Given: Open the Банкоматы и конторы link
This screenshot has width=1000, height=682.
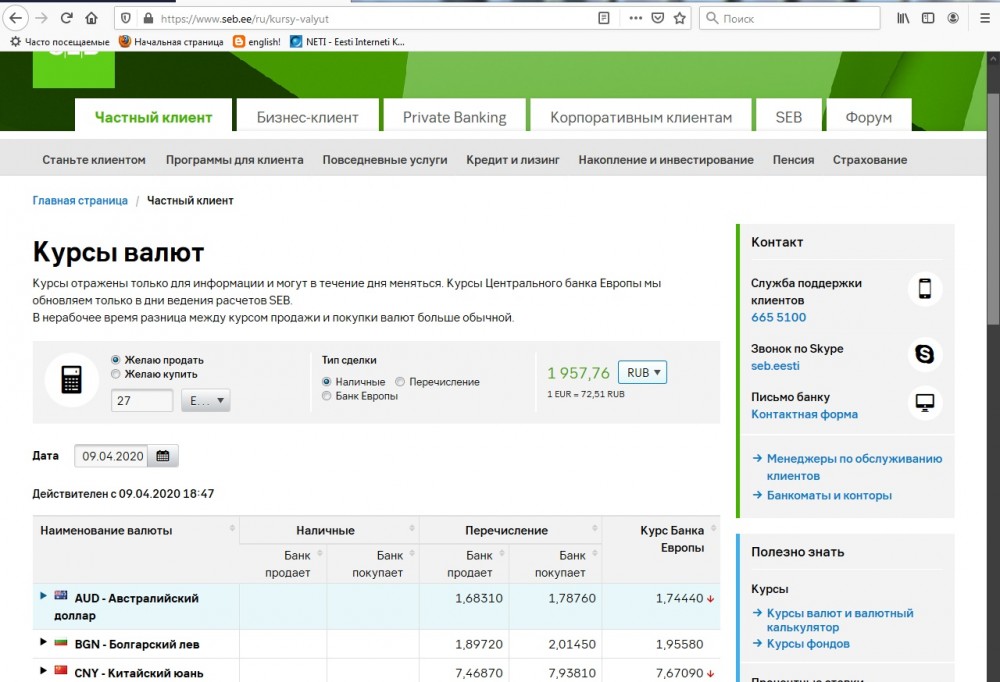Looking at the screenshot, I should tap(829, 495).
